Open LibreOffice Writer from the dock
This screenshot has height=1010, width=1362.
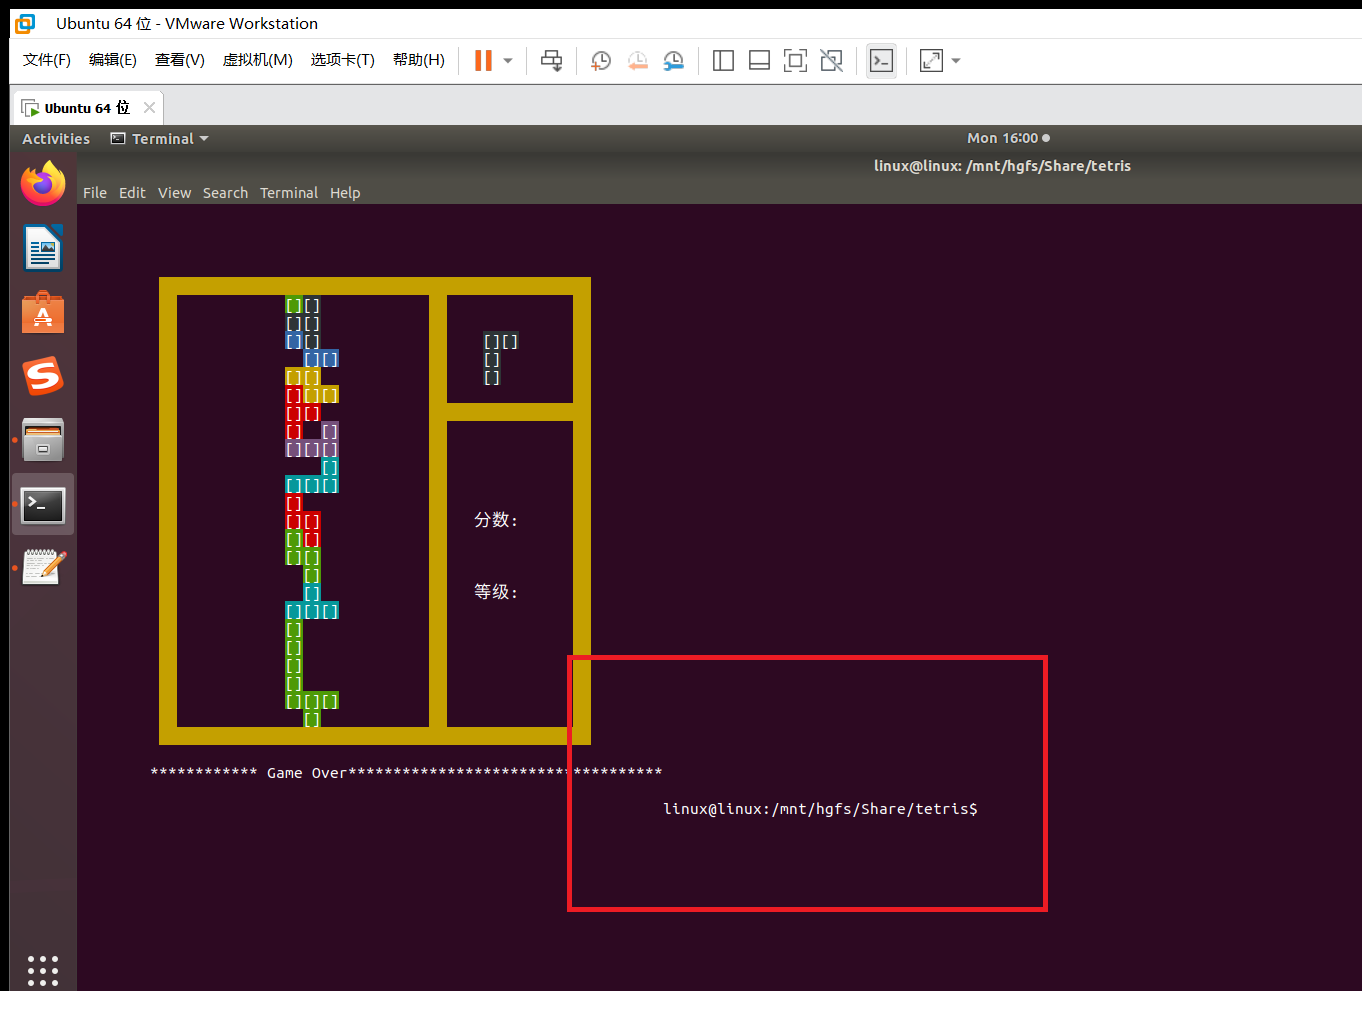pos(43,248)
